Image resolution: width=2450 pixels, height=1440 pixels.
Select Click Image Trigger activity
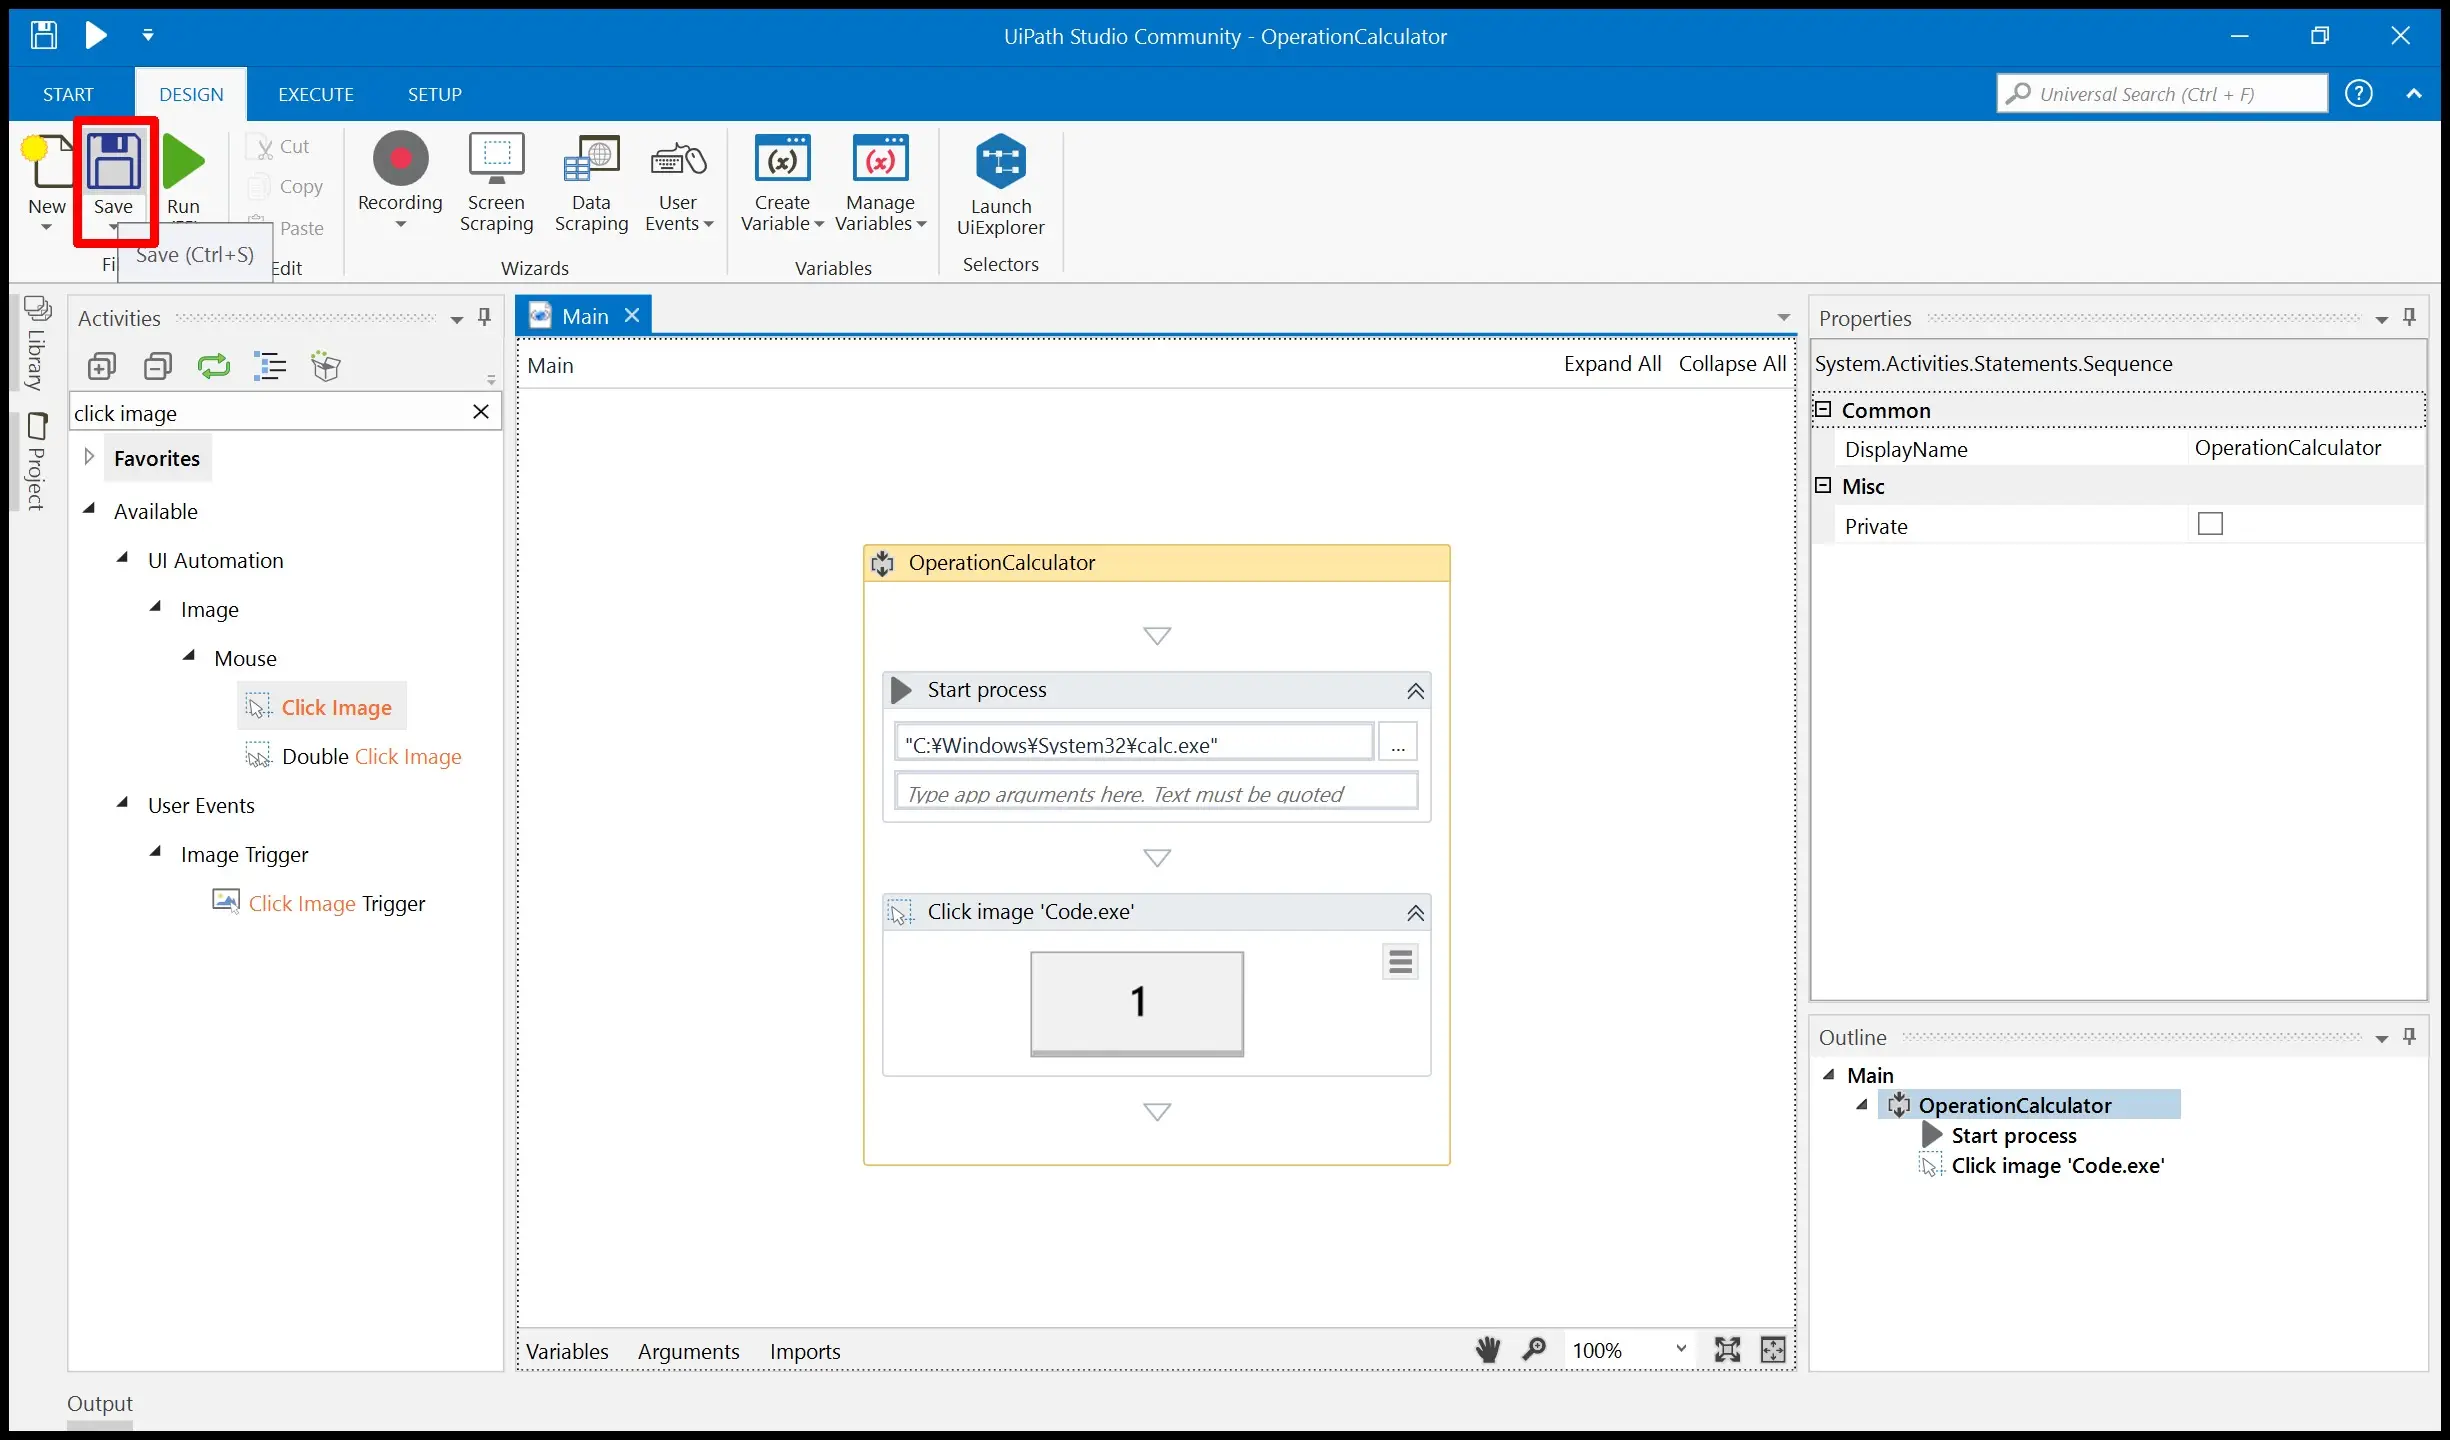(319, 903)
